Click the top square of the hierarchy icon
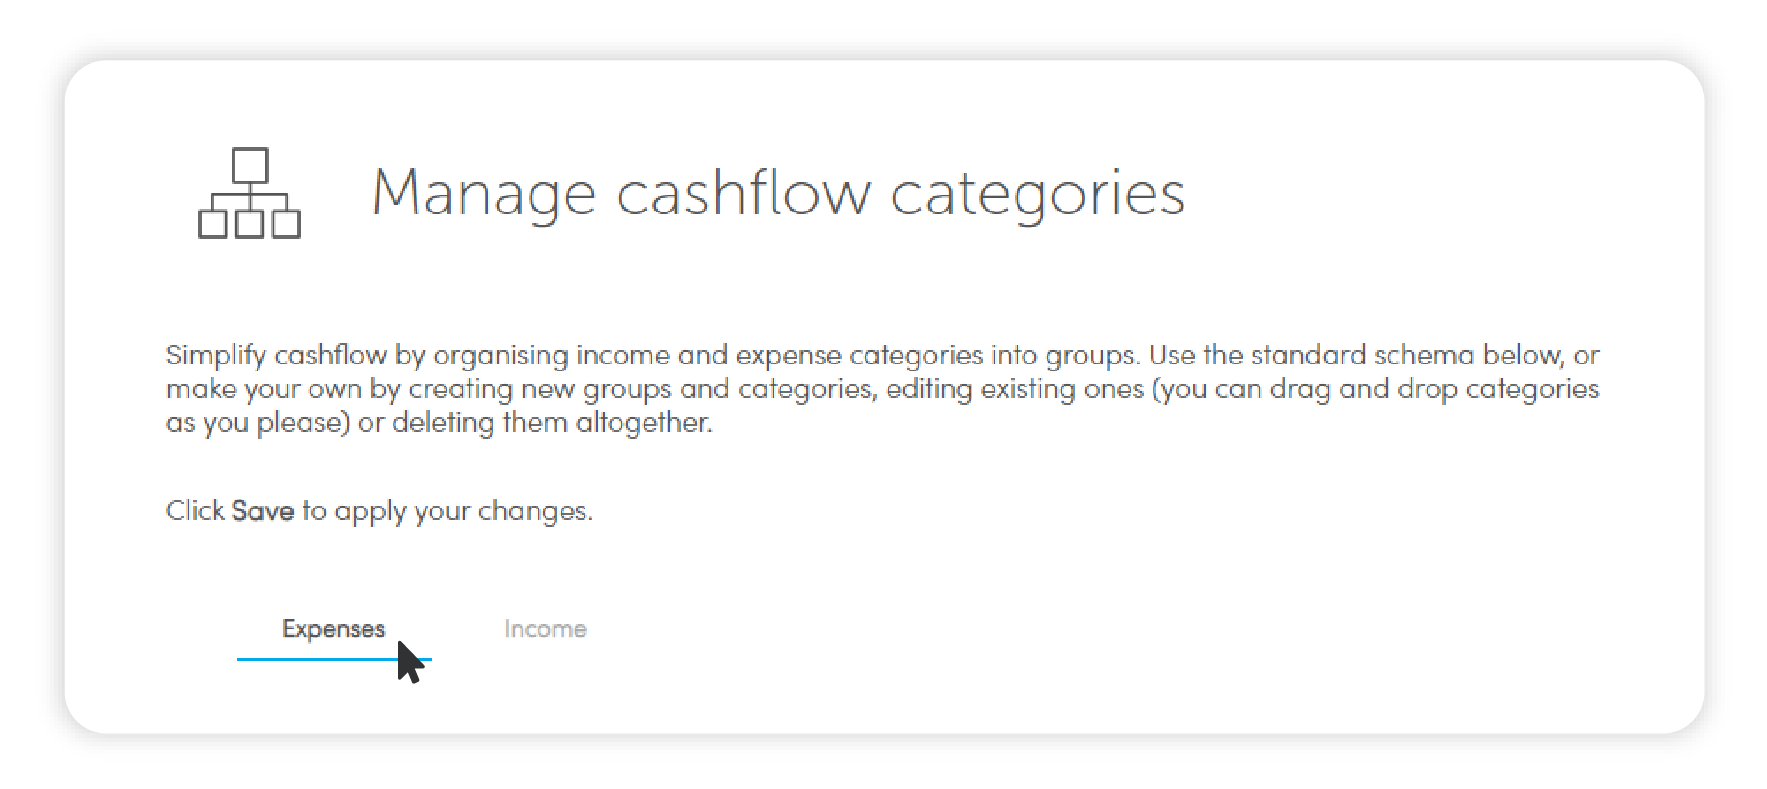Viewport: 1767px width, 789px height. (250, 165)
